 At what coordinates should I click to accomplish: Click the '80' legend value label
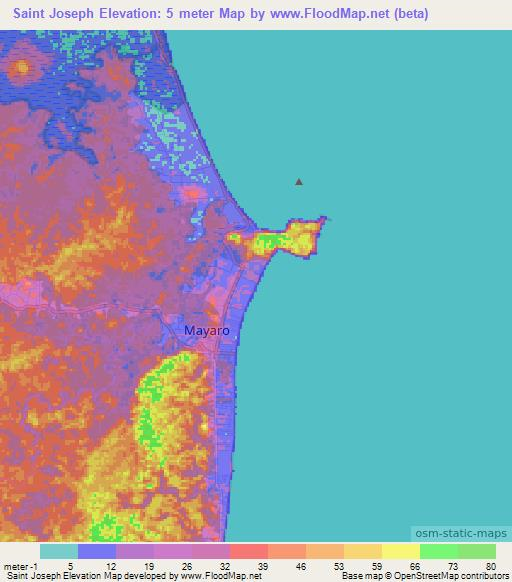tap(491, 566)
